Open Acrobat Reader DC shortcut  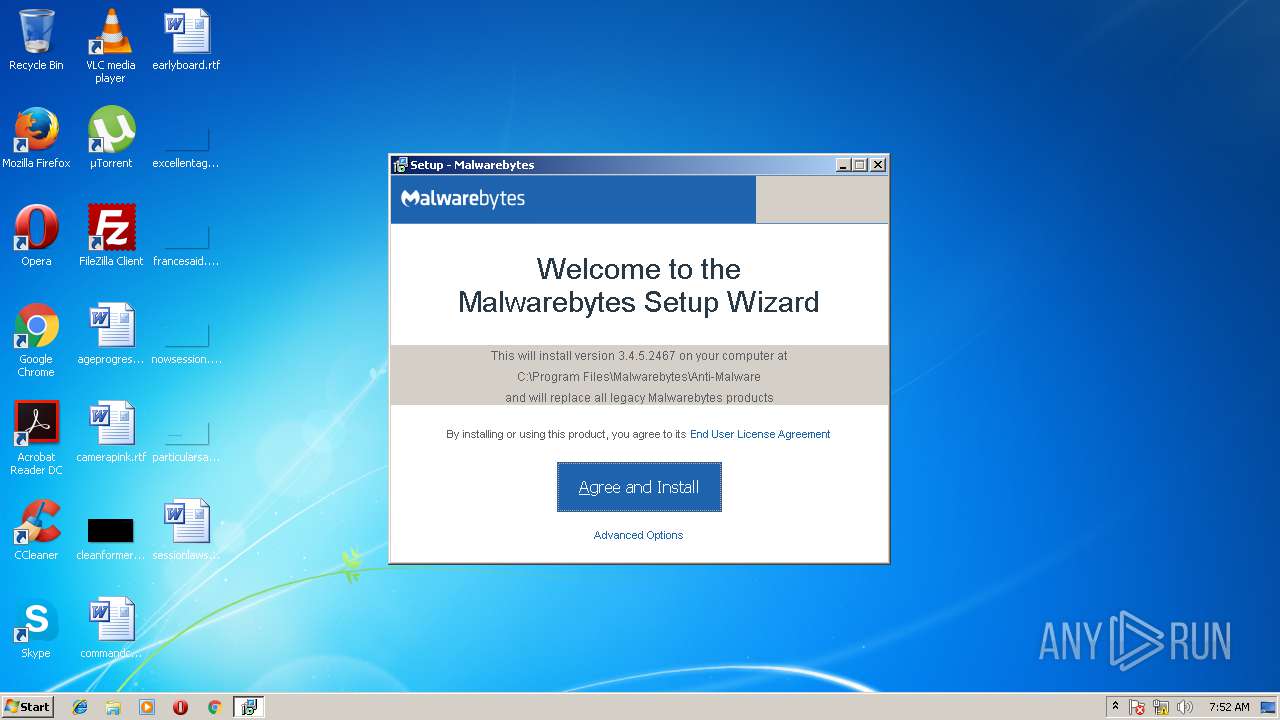coord(36,438)
